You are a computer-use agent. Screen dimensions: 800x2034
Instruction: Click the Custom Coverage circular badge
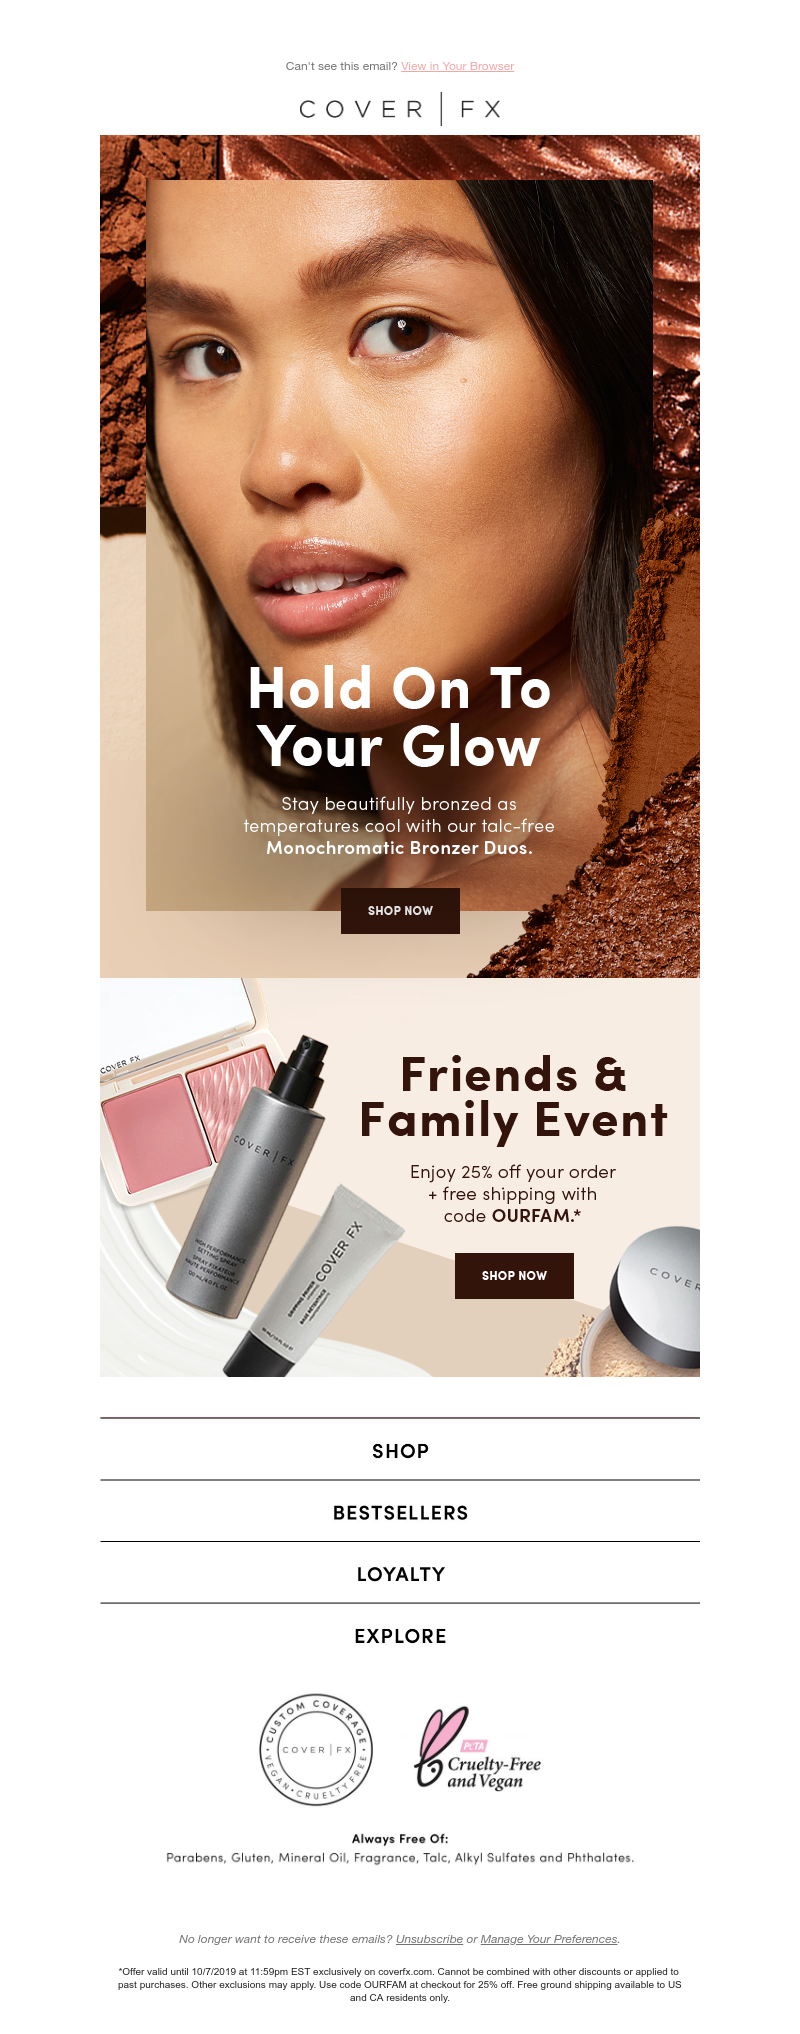pyautogui.click(x=316, y=1750)
